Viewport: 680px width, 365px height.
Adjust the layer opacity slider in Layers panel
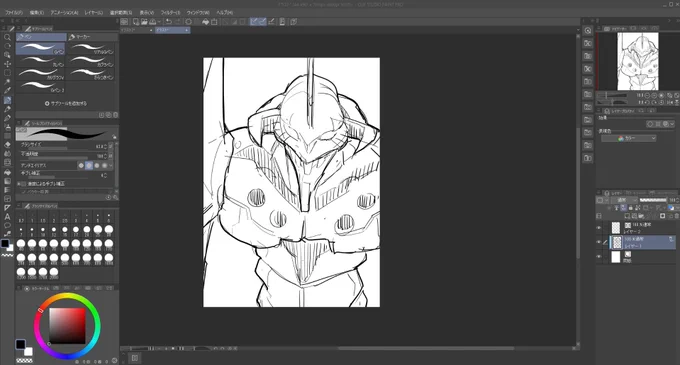coord(654,200)
